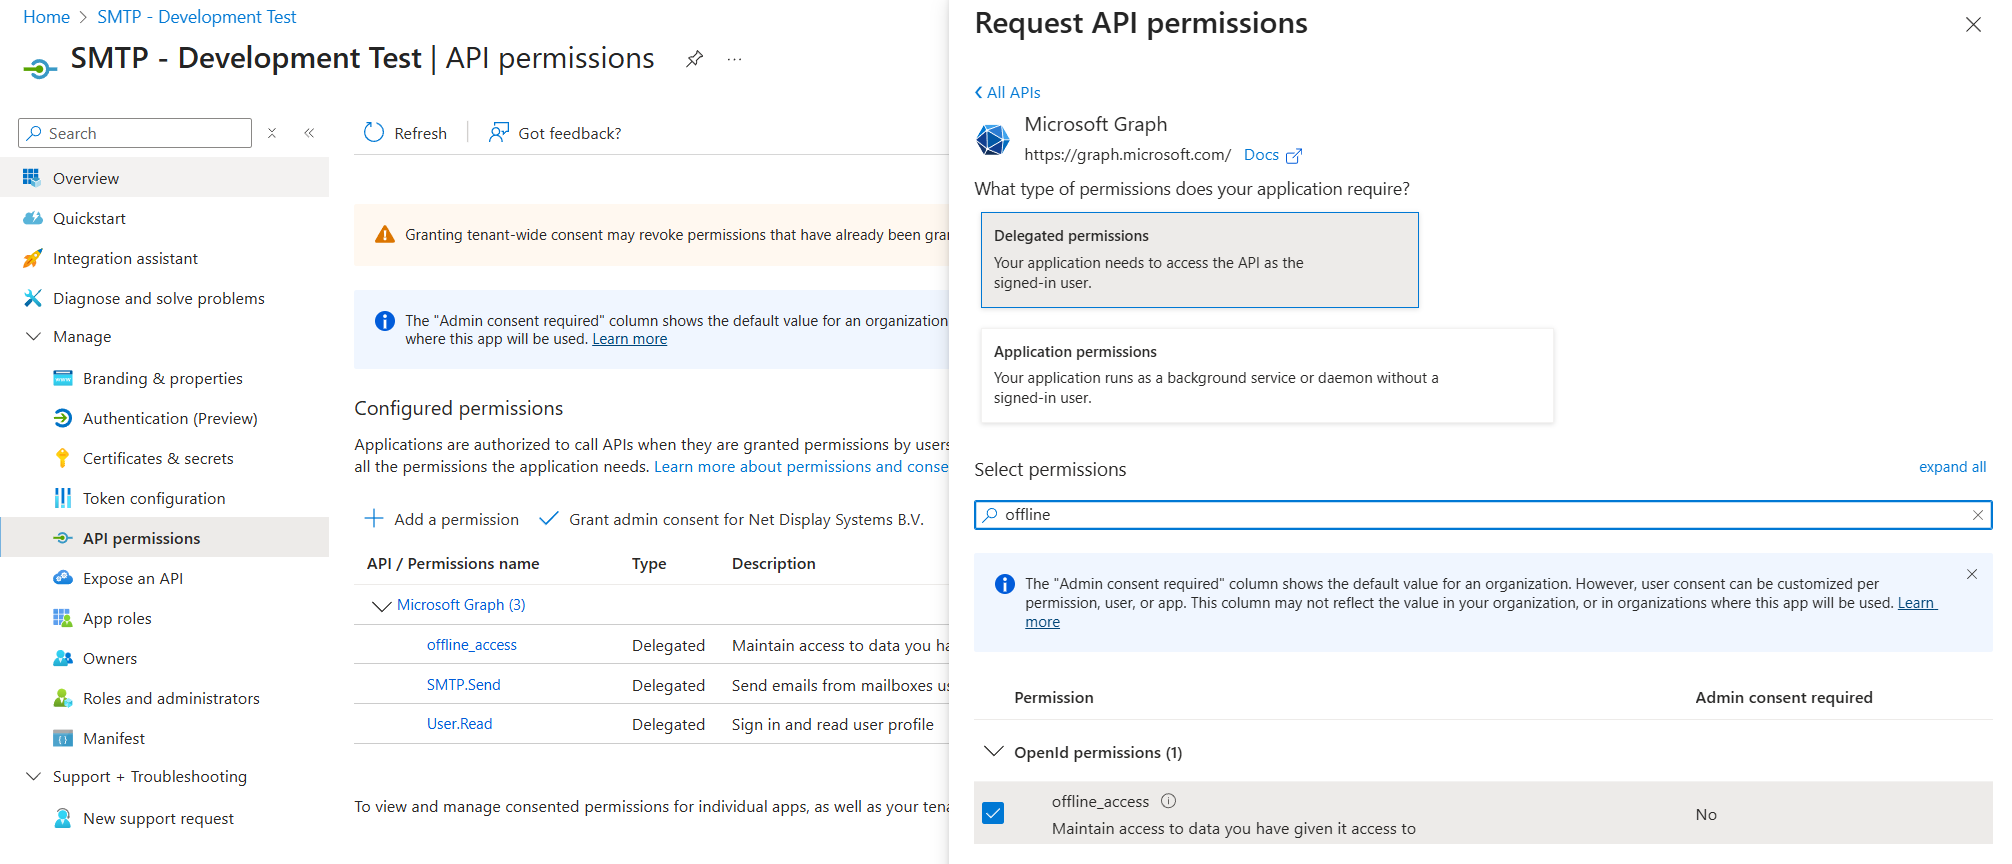Image resolution: width=2012 pixels, height=864 pixels.
Task: Open Learn more about permissions and consent link
Action: (801, 467)
